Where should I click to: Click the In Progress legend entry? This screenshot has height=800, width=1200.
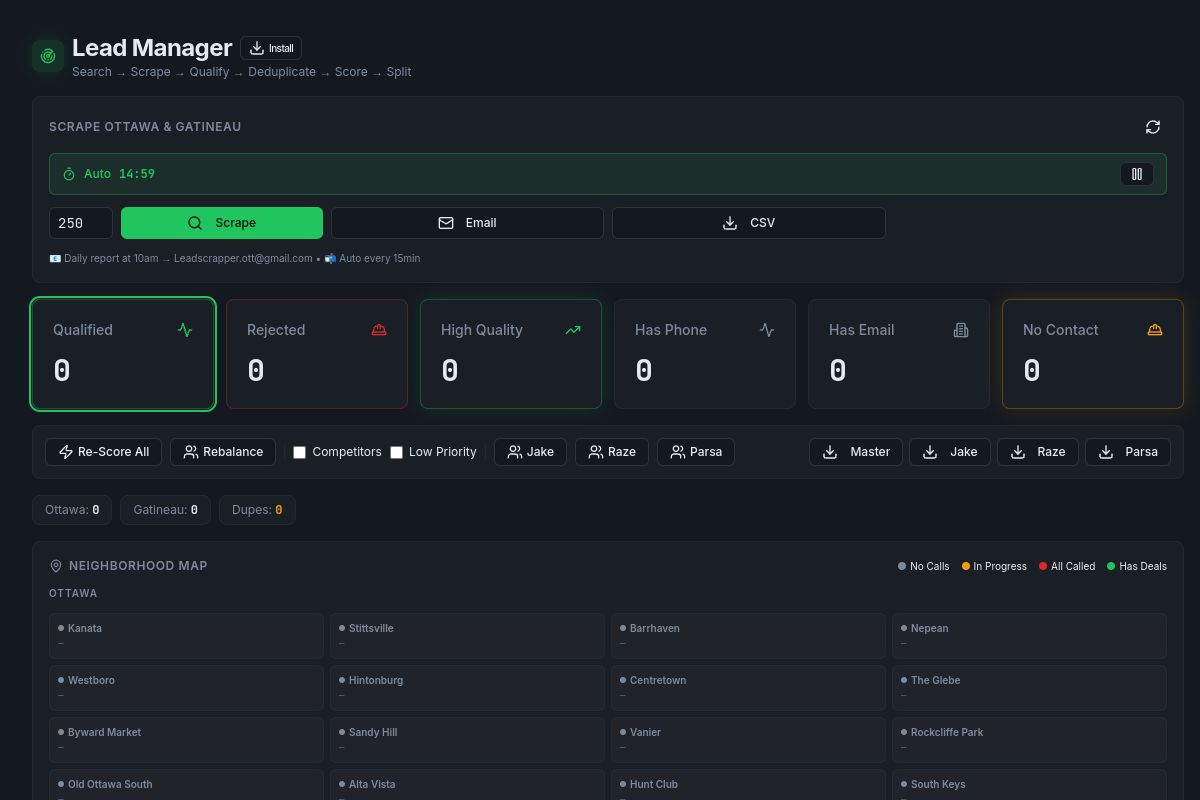point(994,566)
